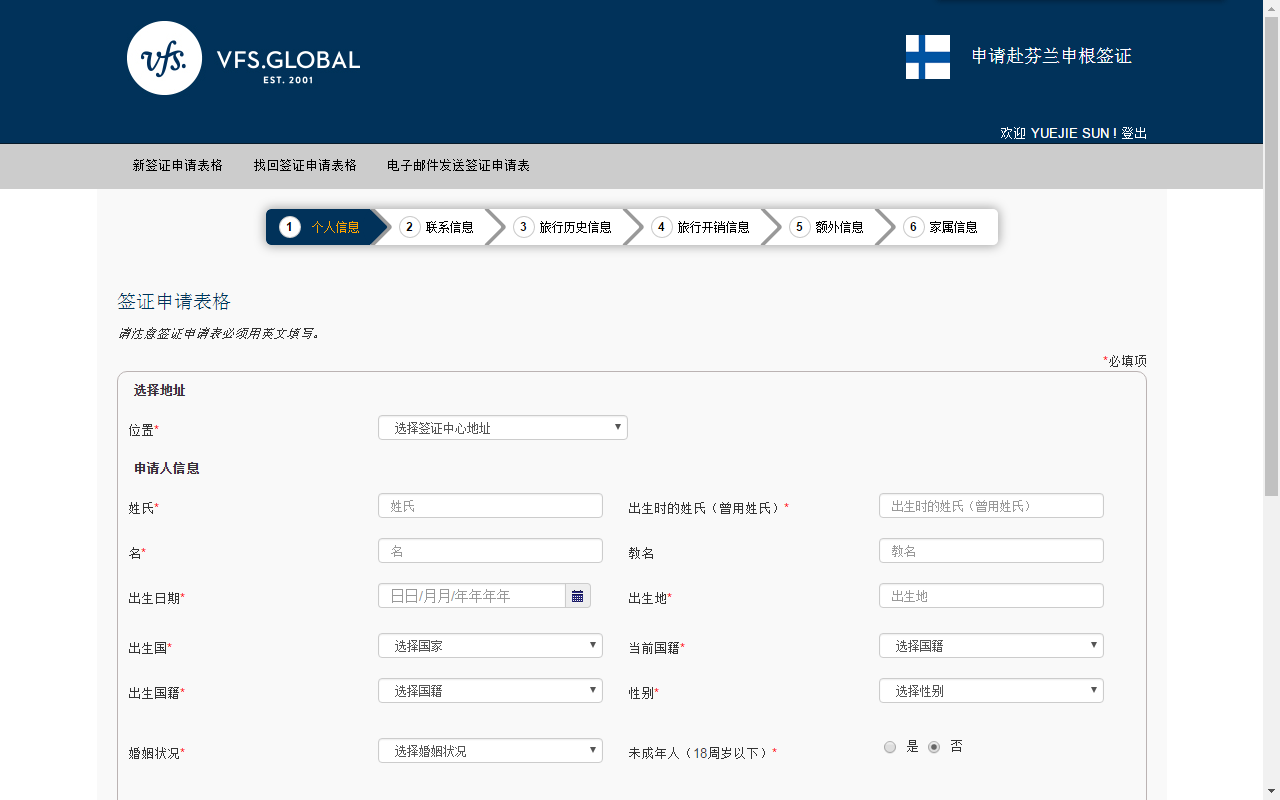Click the 申请人信息 section title

167,469
